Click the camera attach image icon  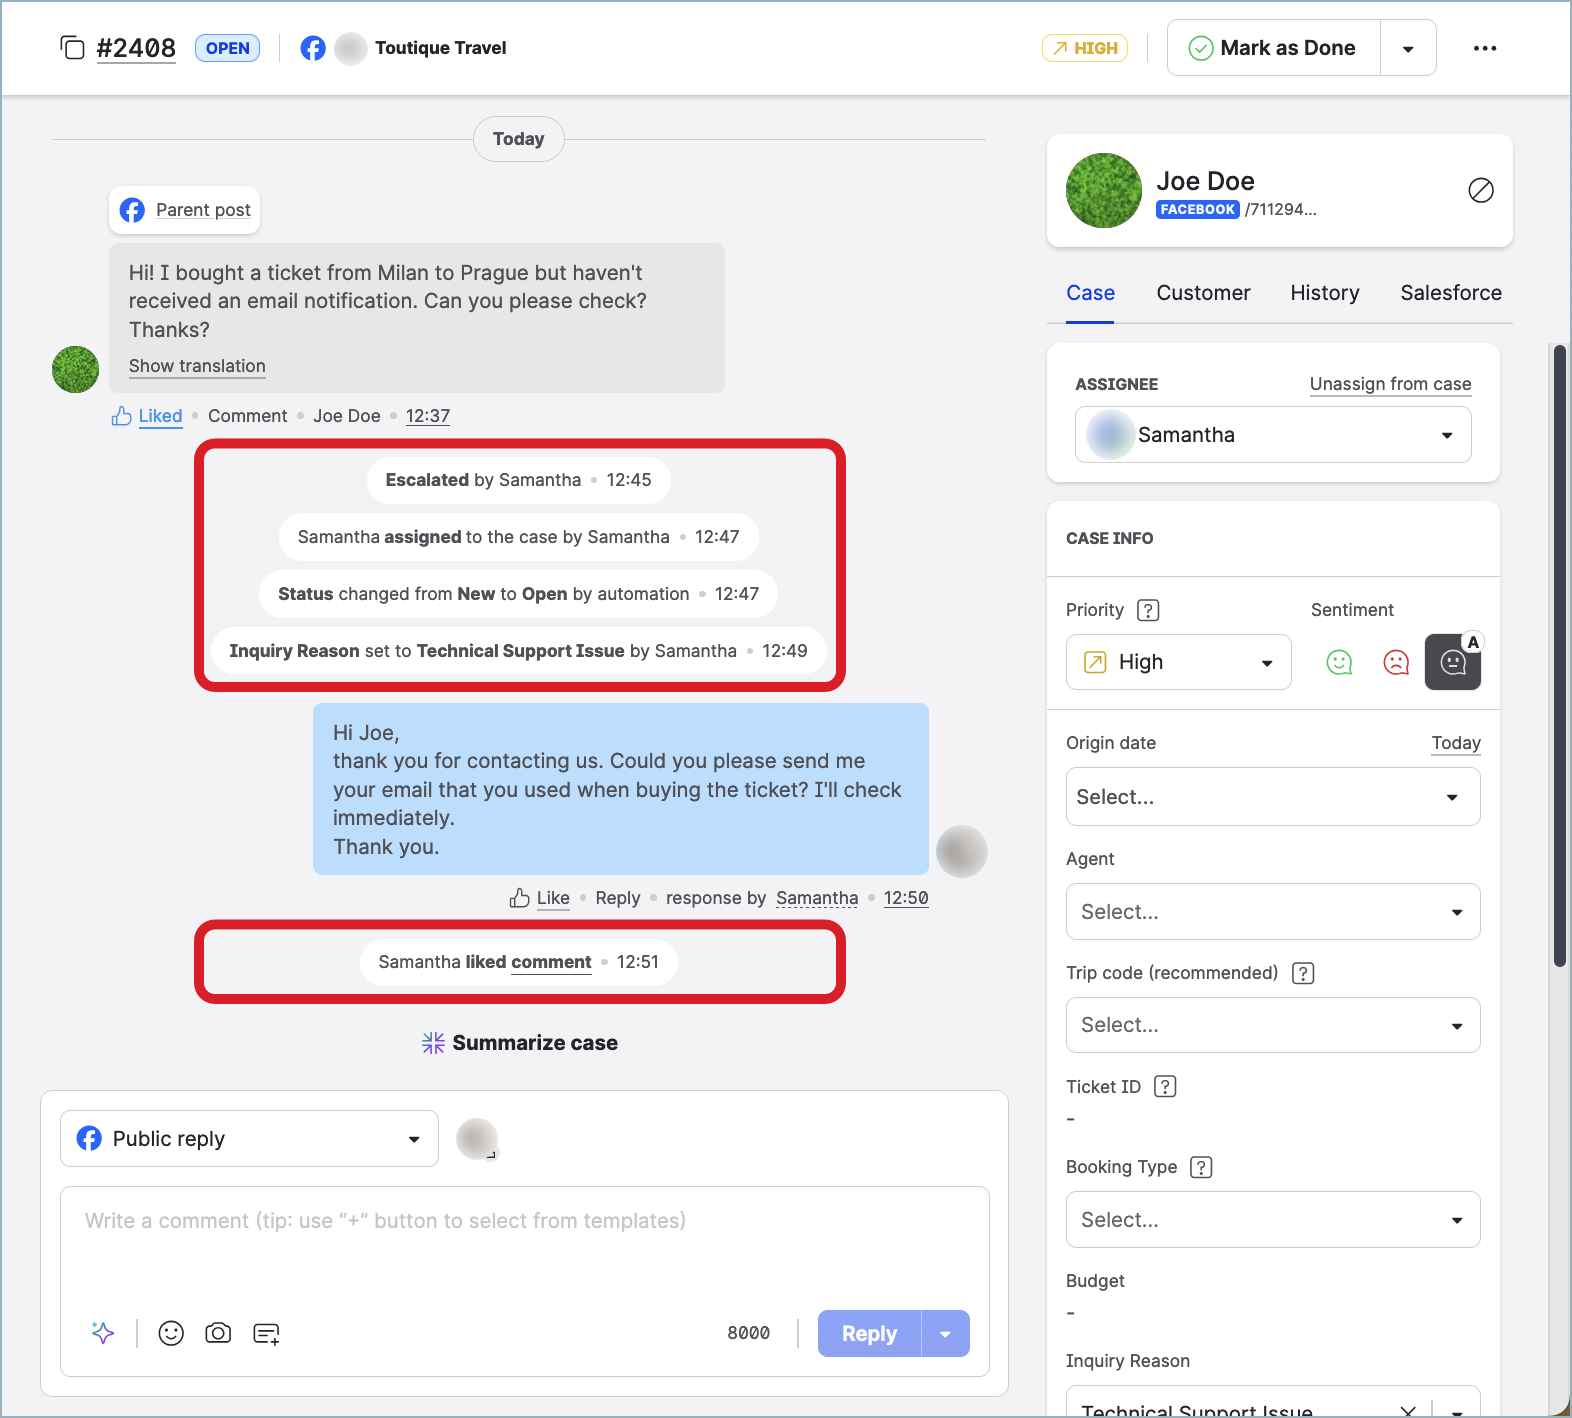pos(218,1333)
